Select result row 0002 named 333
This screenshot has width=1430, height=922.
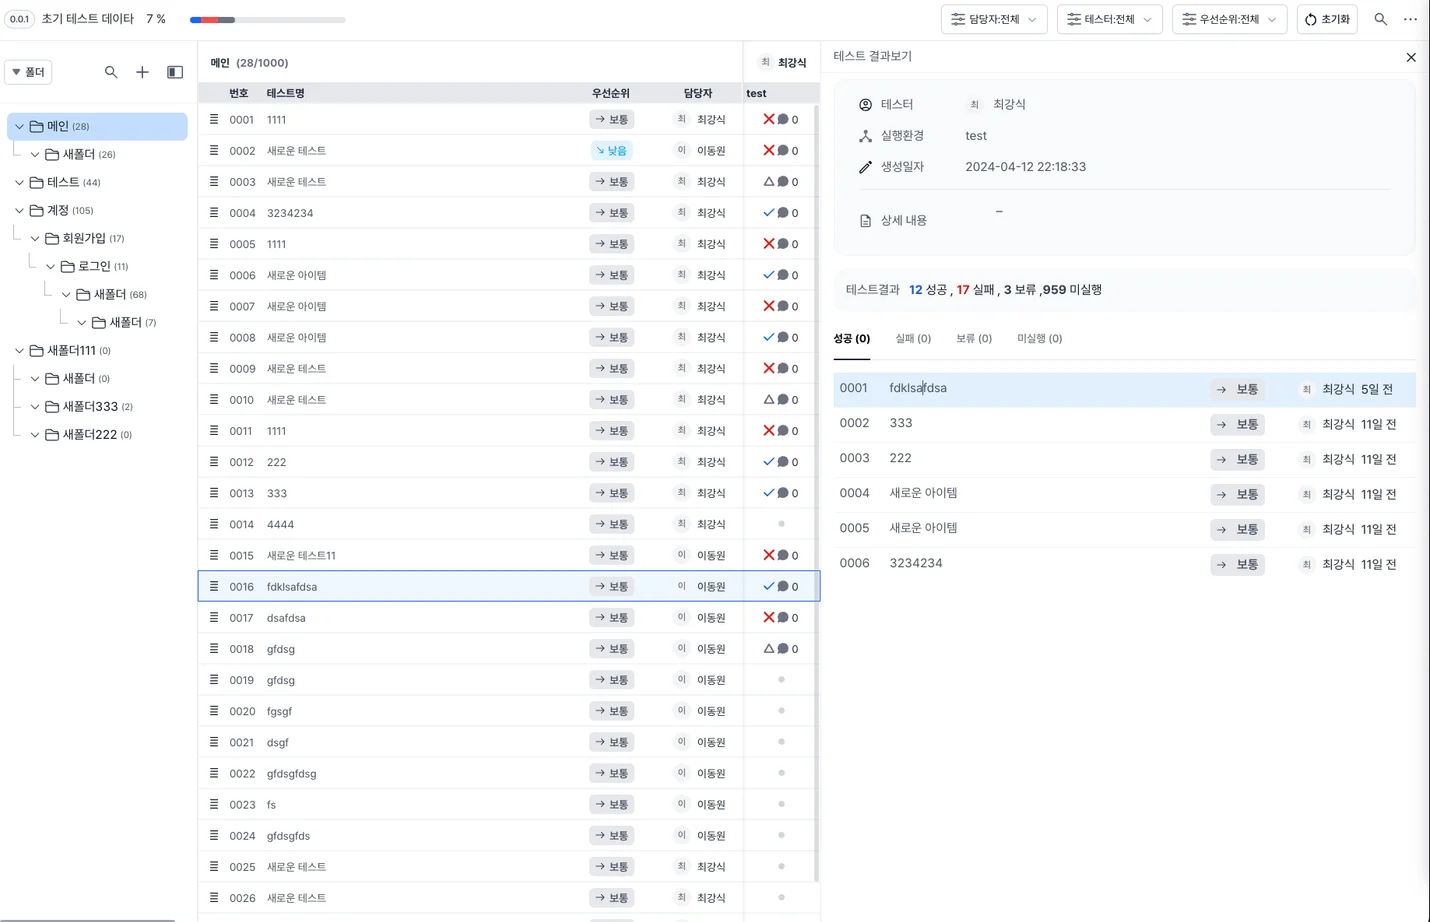point(1124,424)
